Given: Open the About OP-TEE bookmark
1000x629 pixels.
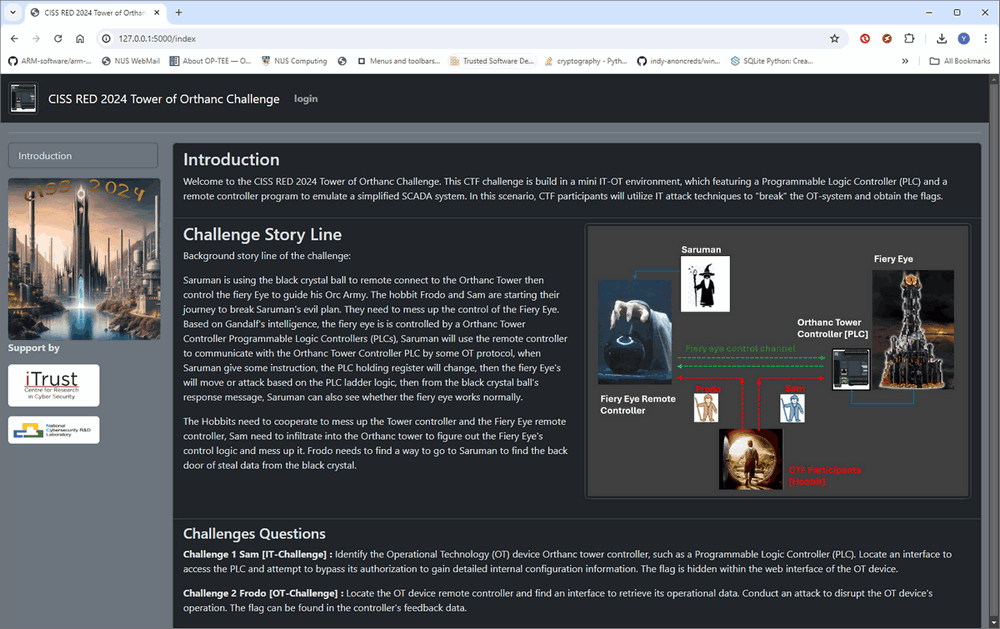Looking at the screenshot, I should point(210,61).
